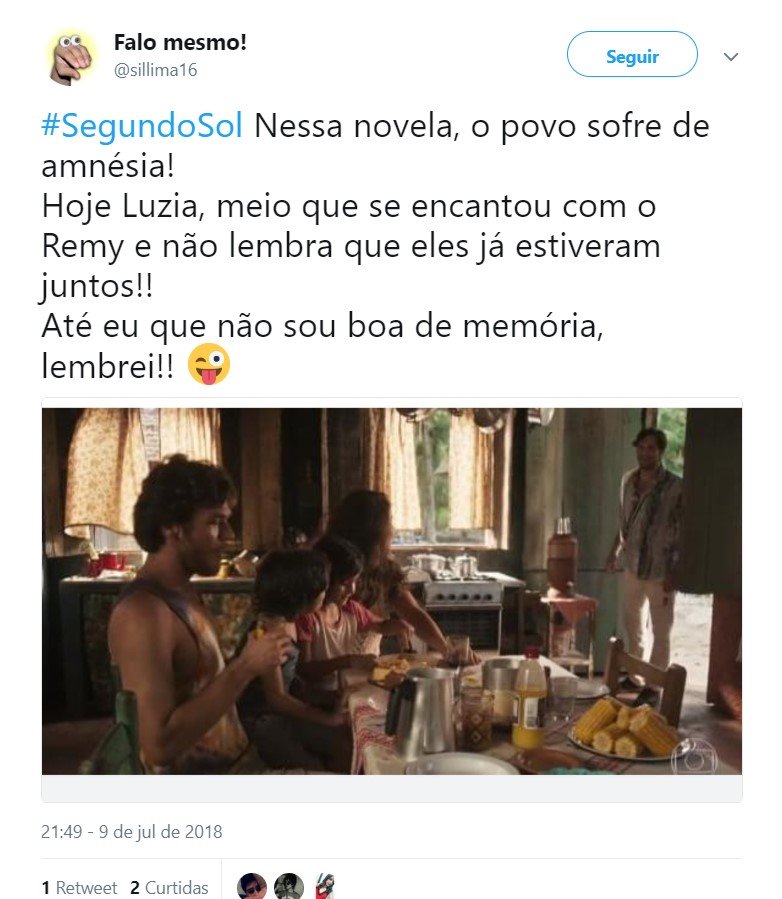Viewport: 782px width, 899px height.
Task: Open the second gray-toned liker avatar
Action: point(288,886)
